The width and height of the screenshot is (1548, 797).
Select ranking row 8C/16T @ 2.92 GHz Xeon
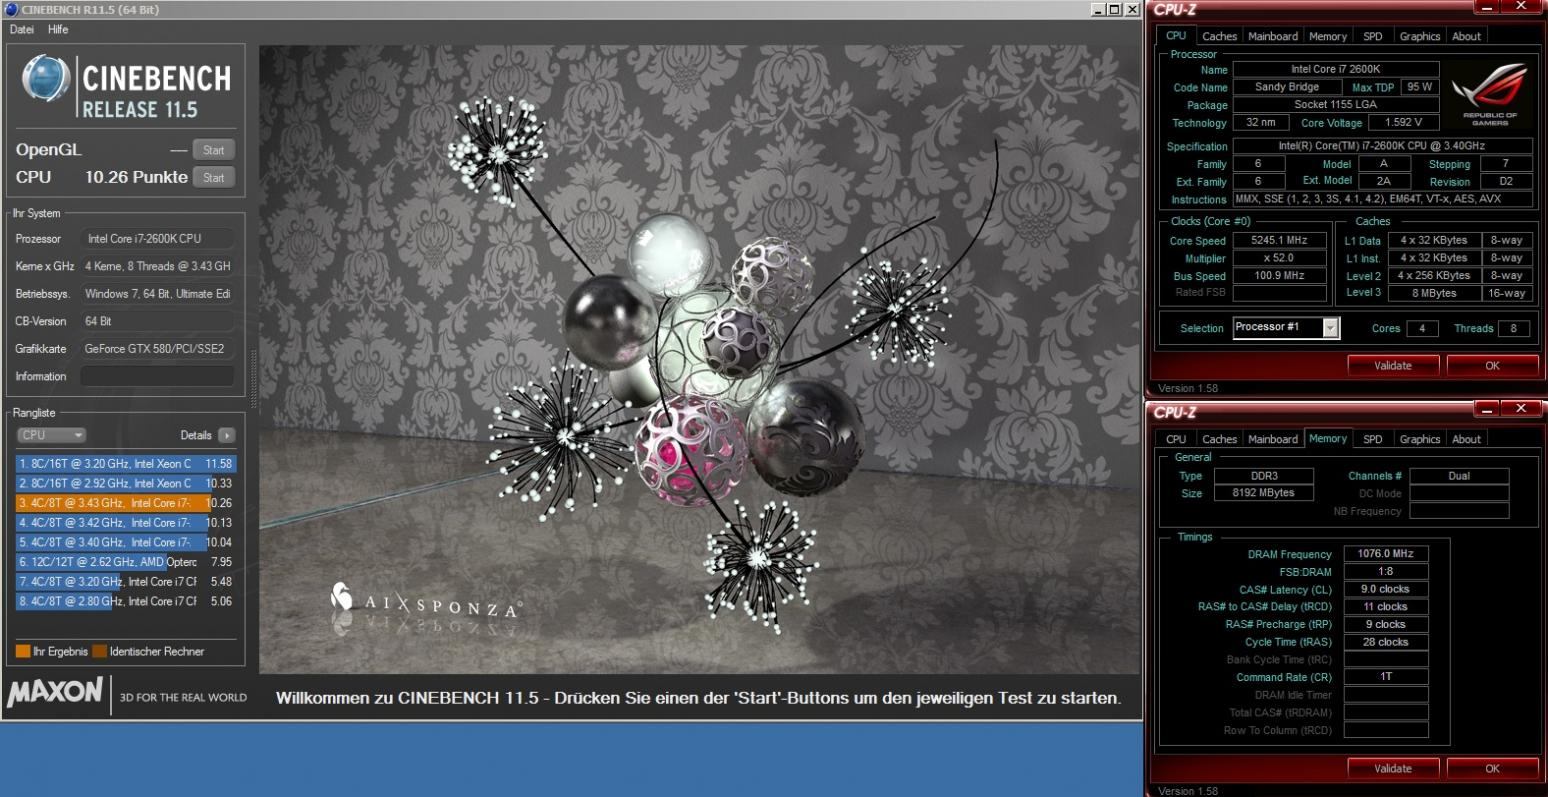click(x=126, y=484)
